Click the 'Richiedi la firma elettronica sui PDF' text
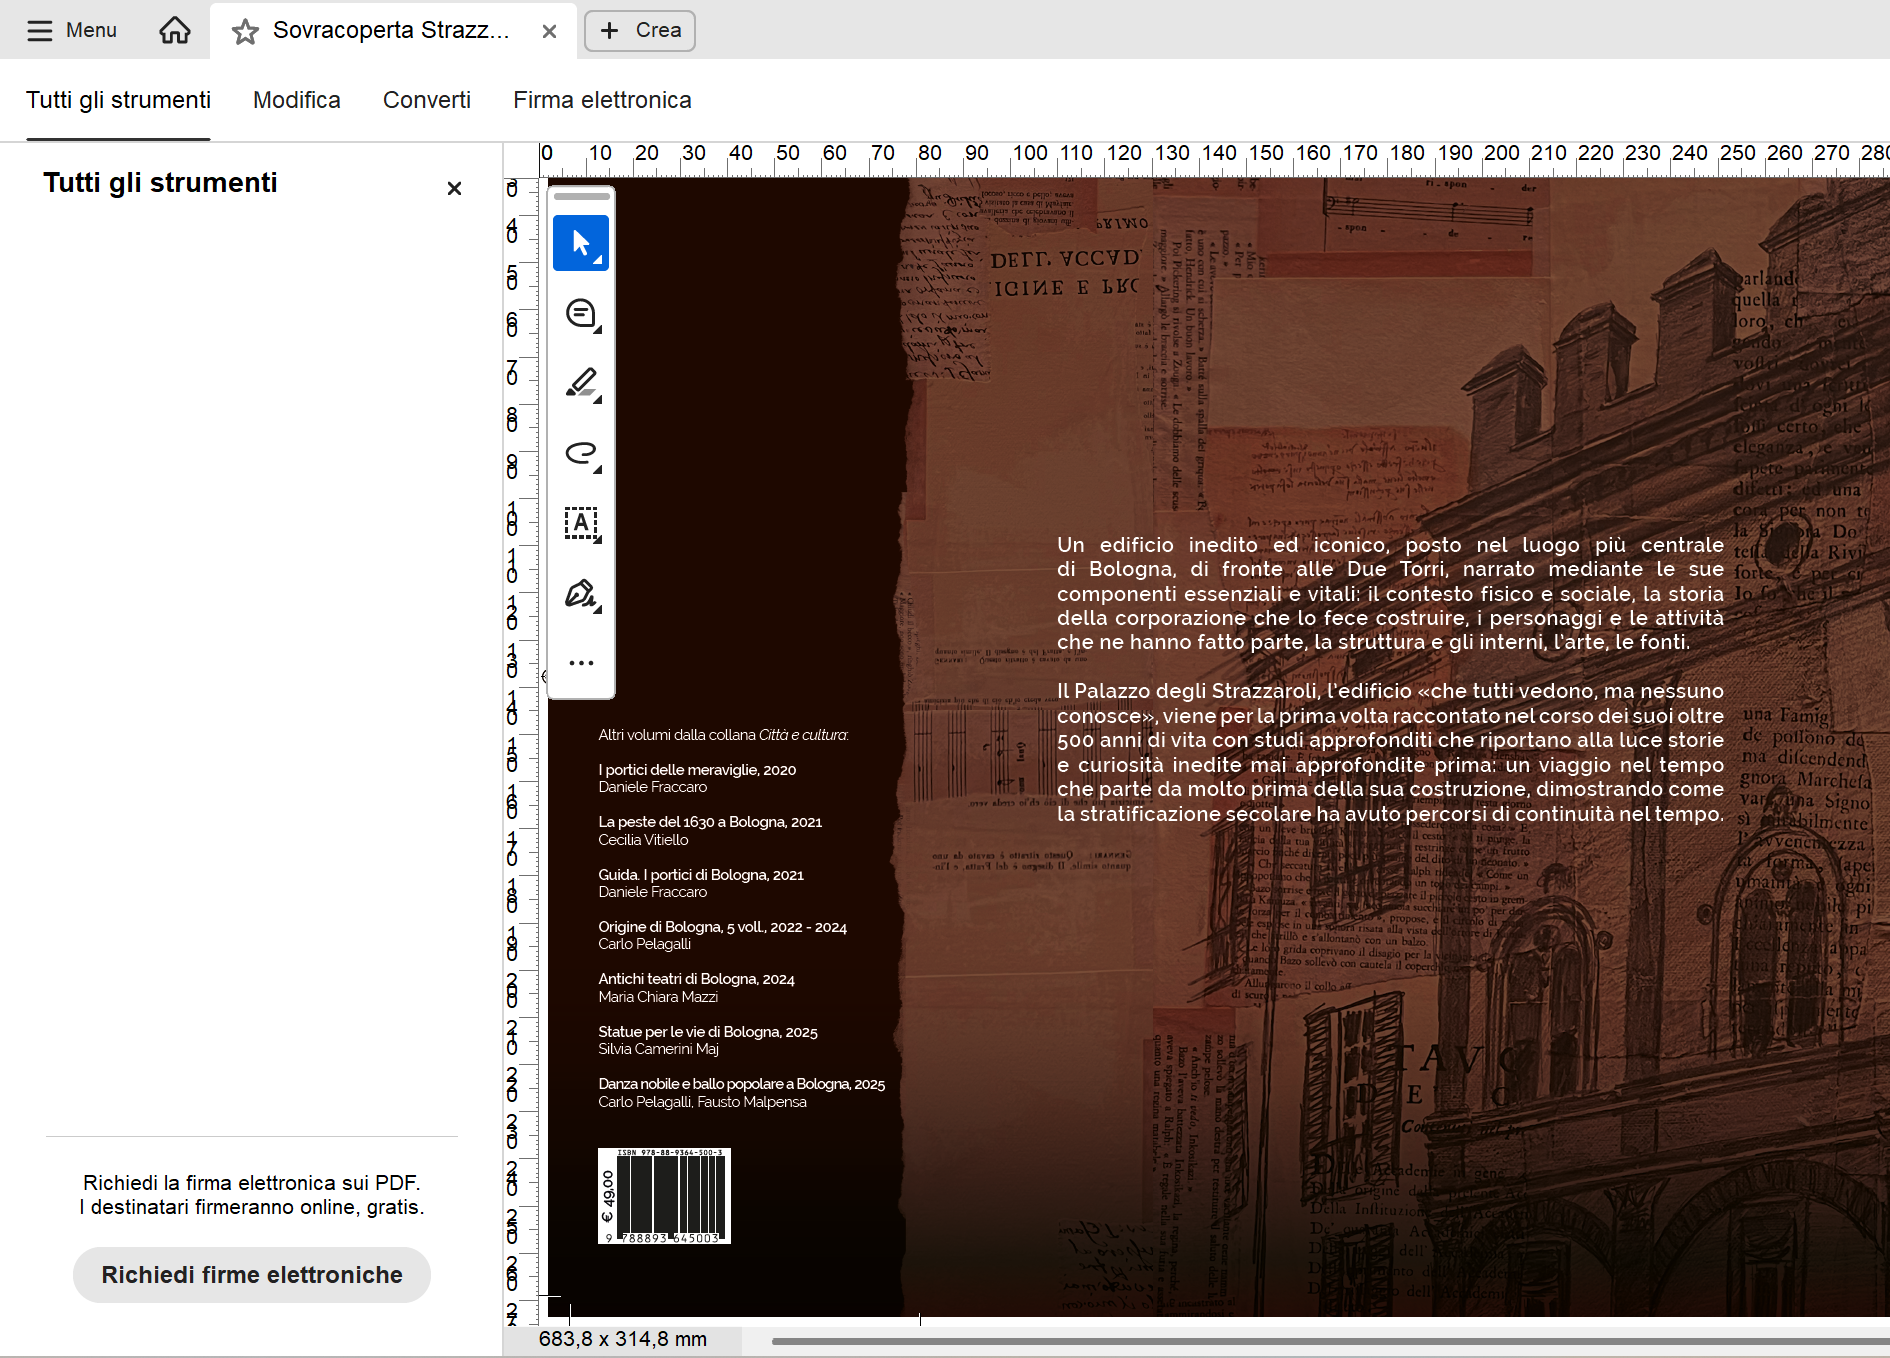The width and height of the screenshot is (1890, 1358). tap(252, 1183)
